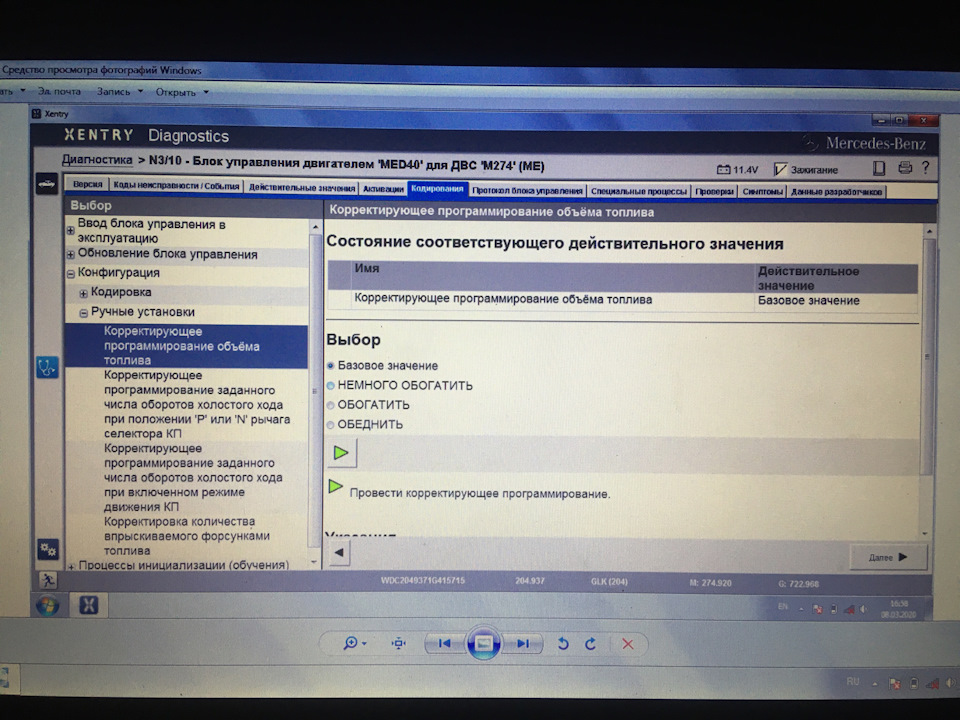Click right content panel scrollbar
Viewport: 960px width, 720px height.
pyautogui.click(x=928, y=357)
